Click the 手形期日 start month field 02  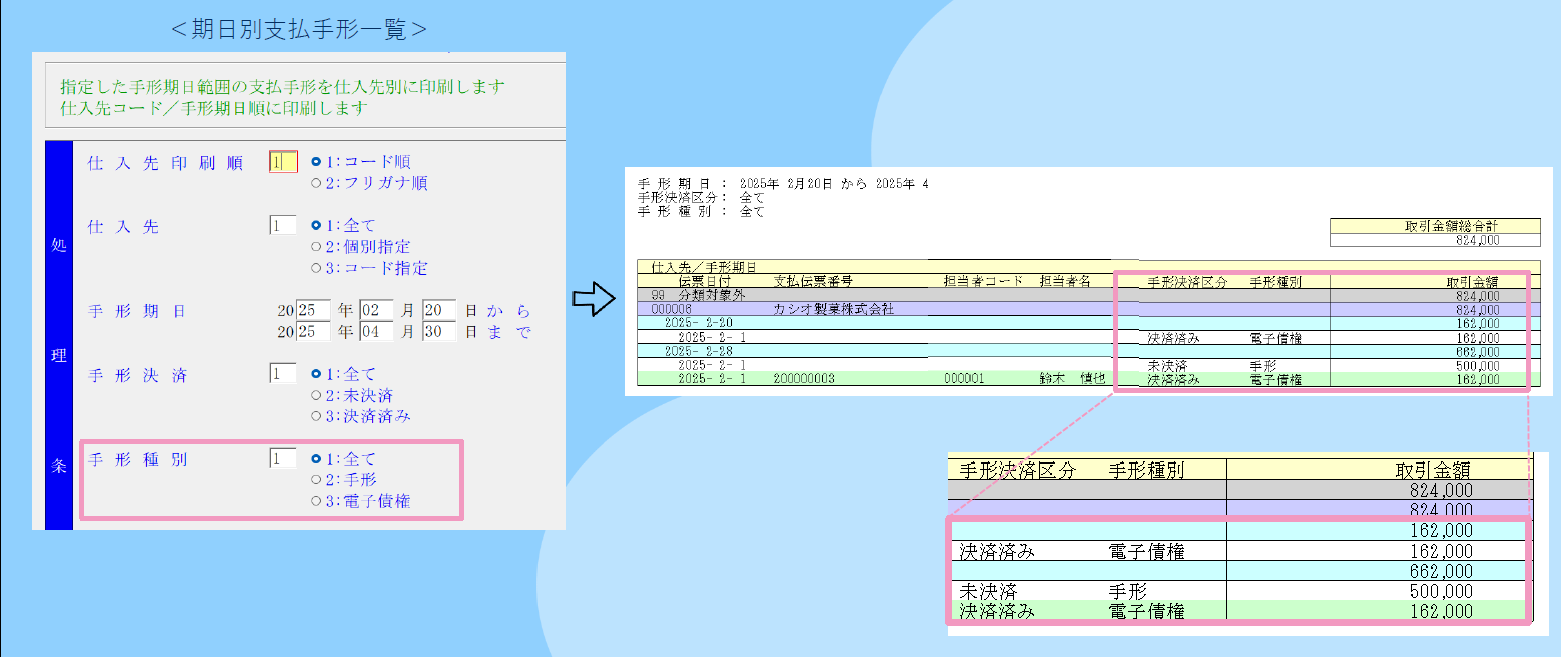tap(378, 311)
